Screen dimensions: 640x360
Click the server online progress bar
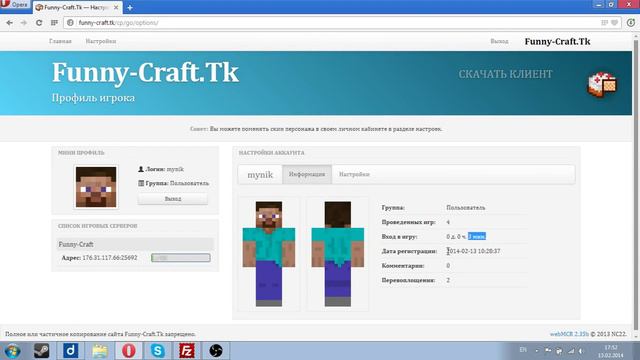tap(181, 258)
